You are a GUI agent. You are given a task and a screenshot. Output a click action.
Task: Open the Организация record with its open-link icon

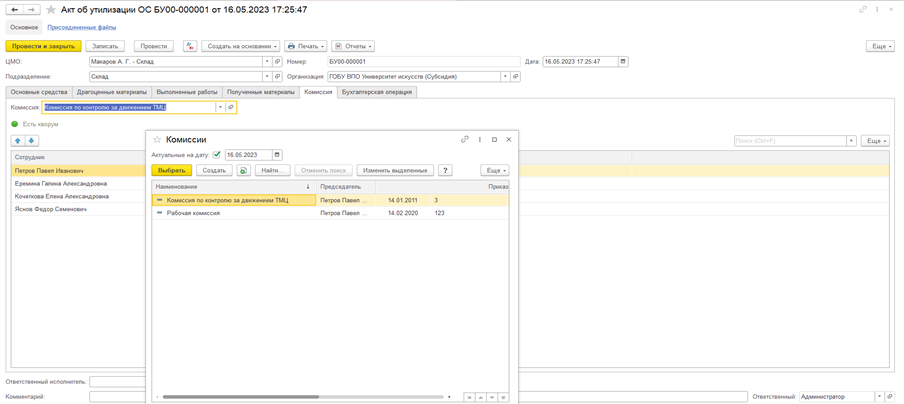tap(515, 76)
